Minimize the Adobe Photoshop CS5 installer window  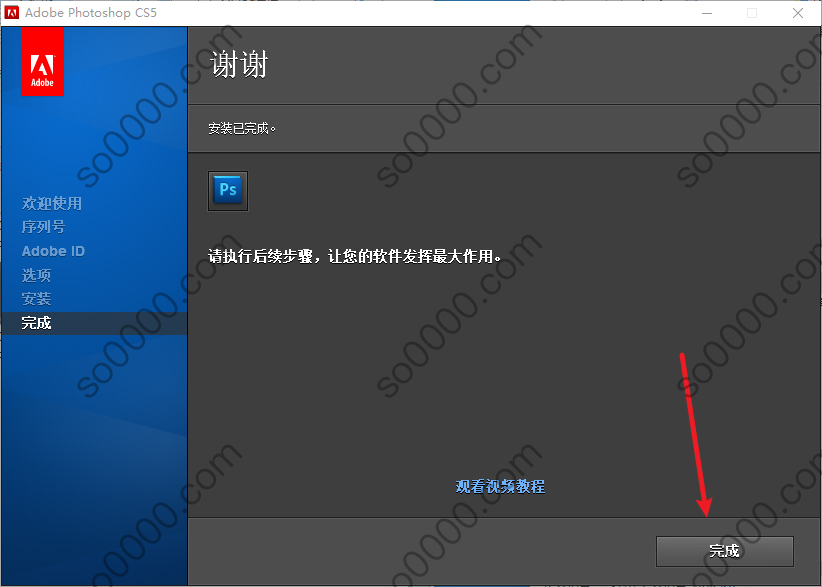(x=707, y=13)
